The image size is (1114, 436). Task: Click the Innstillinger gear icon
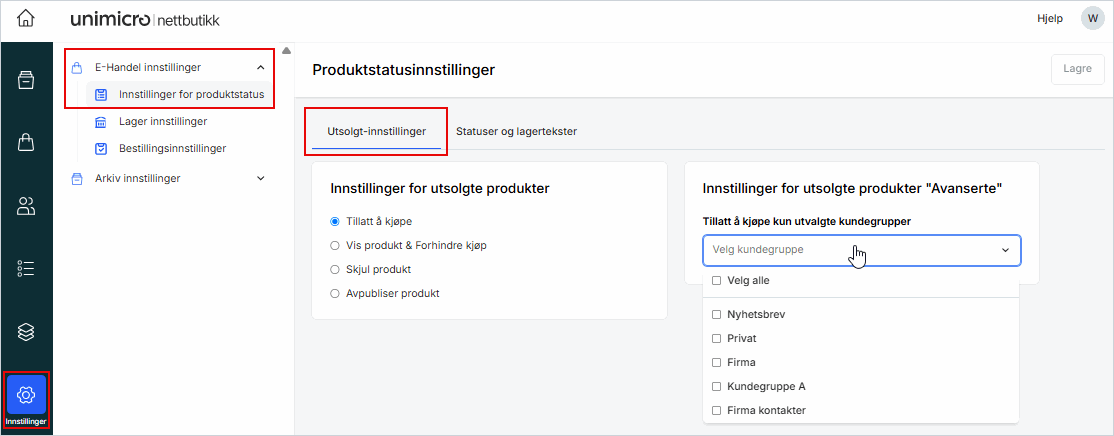26,394
